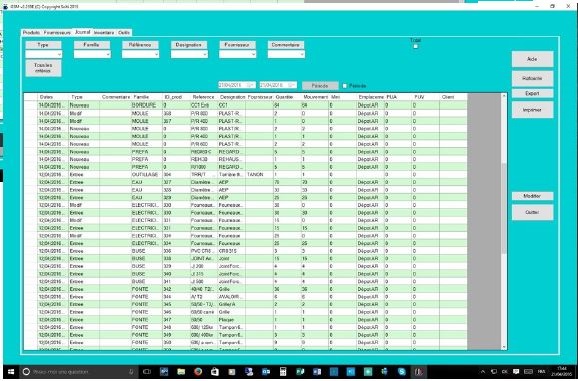Viewport: 578px width, 381px height.
Task: Click the Modifier button
Action: 532,196
